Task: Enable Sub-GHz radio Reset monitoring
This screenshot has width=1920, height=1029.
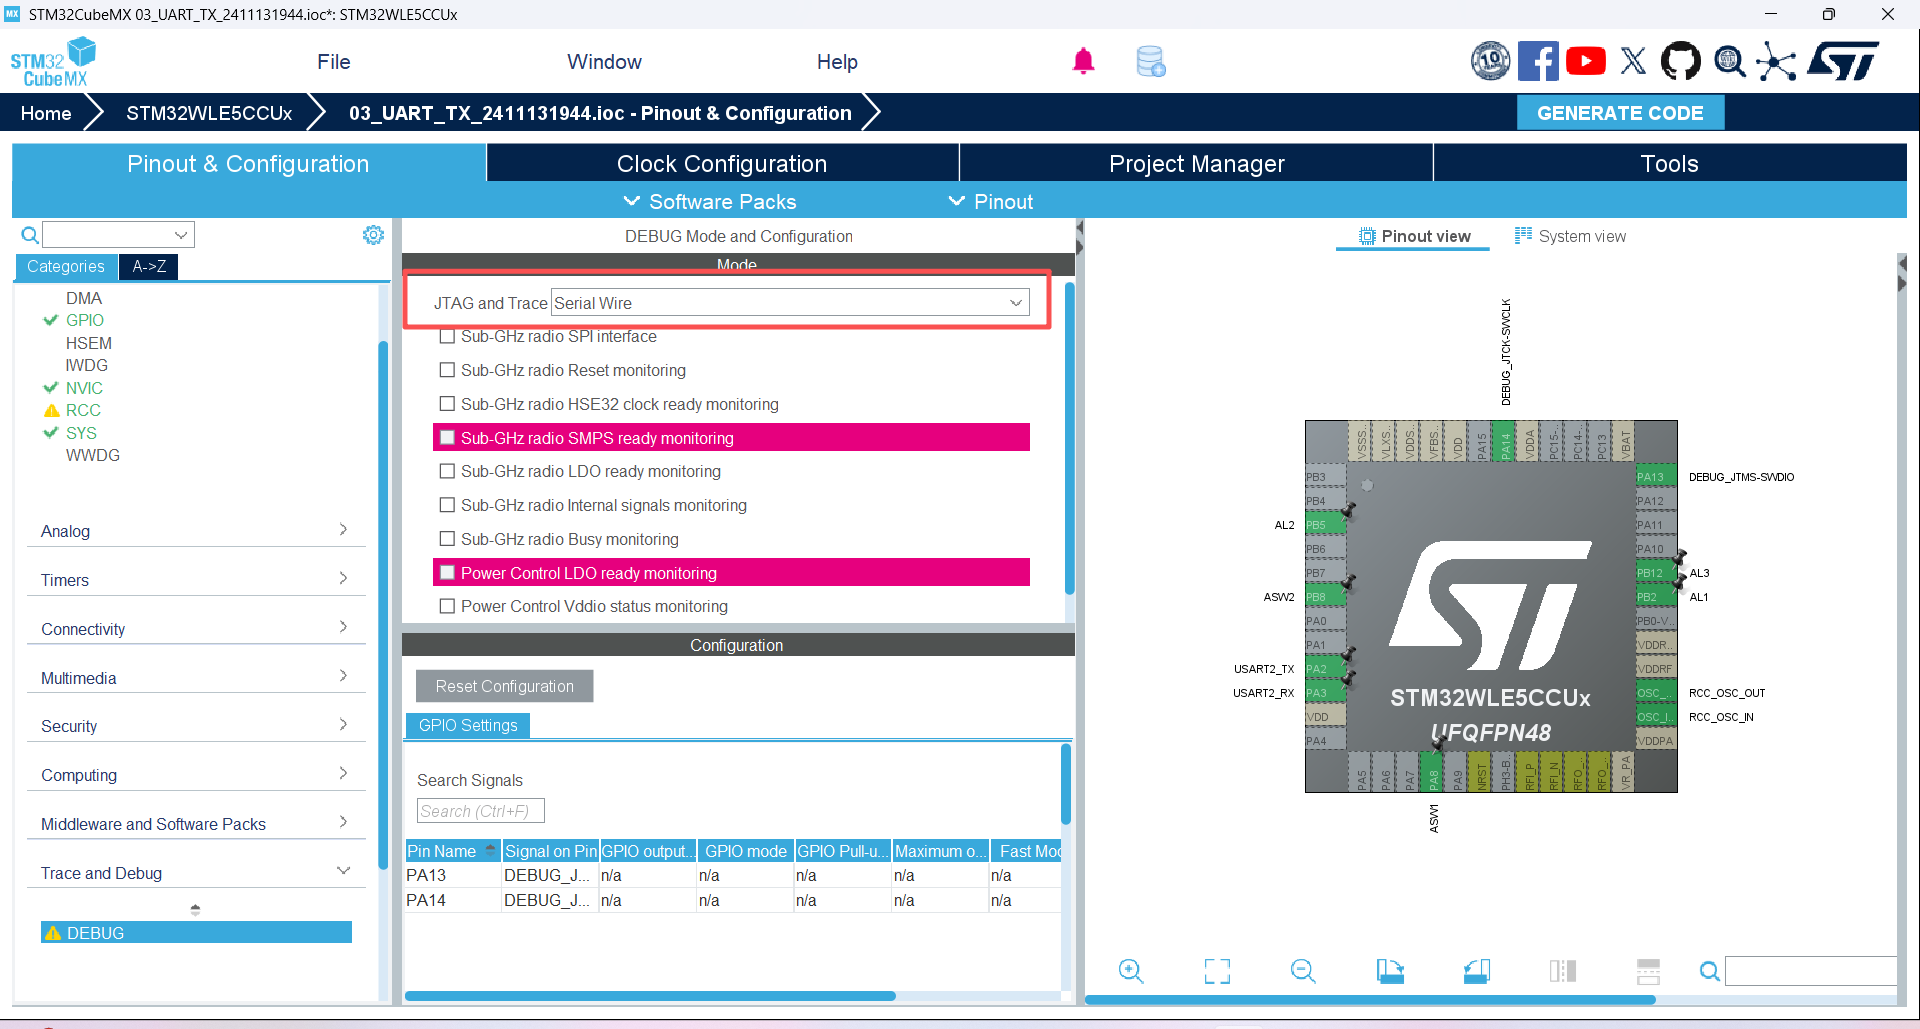Action: coord(447,370)
